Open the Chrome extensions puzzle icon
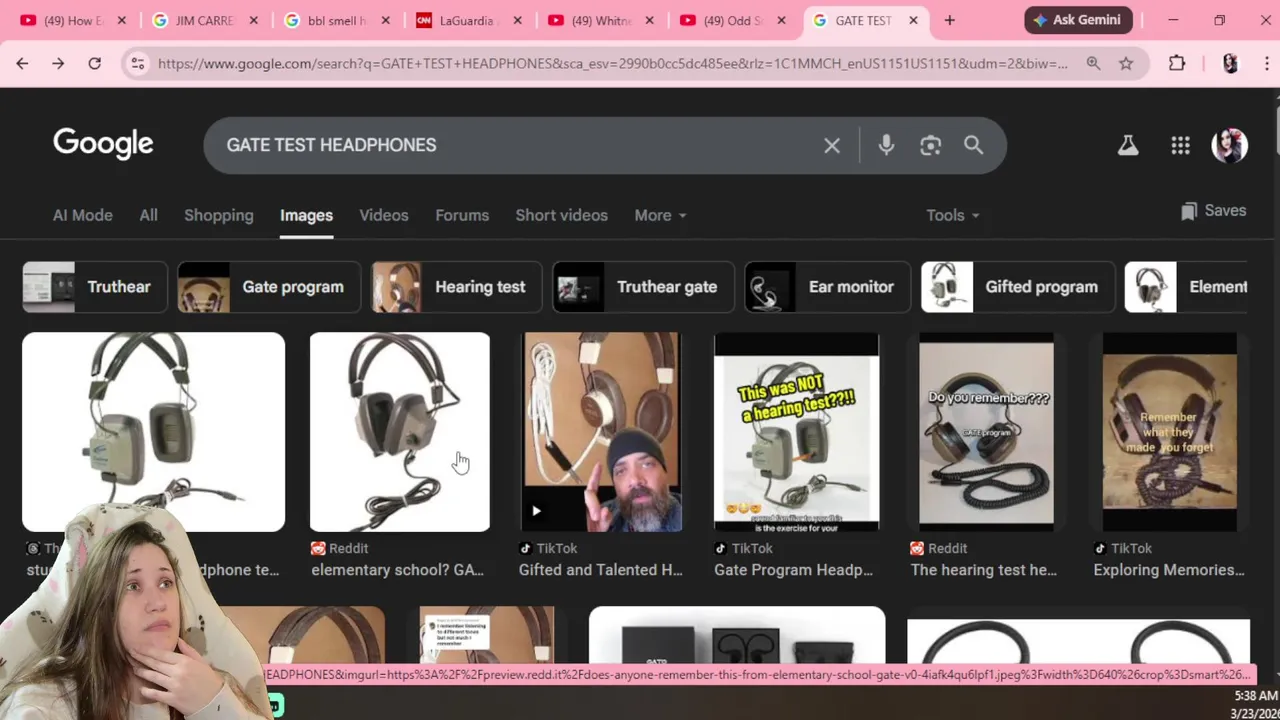Image resolution: width=1280 pixels, height=720 pixels. [x=1177, y=63]
